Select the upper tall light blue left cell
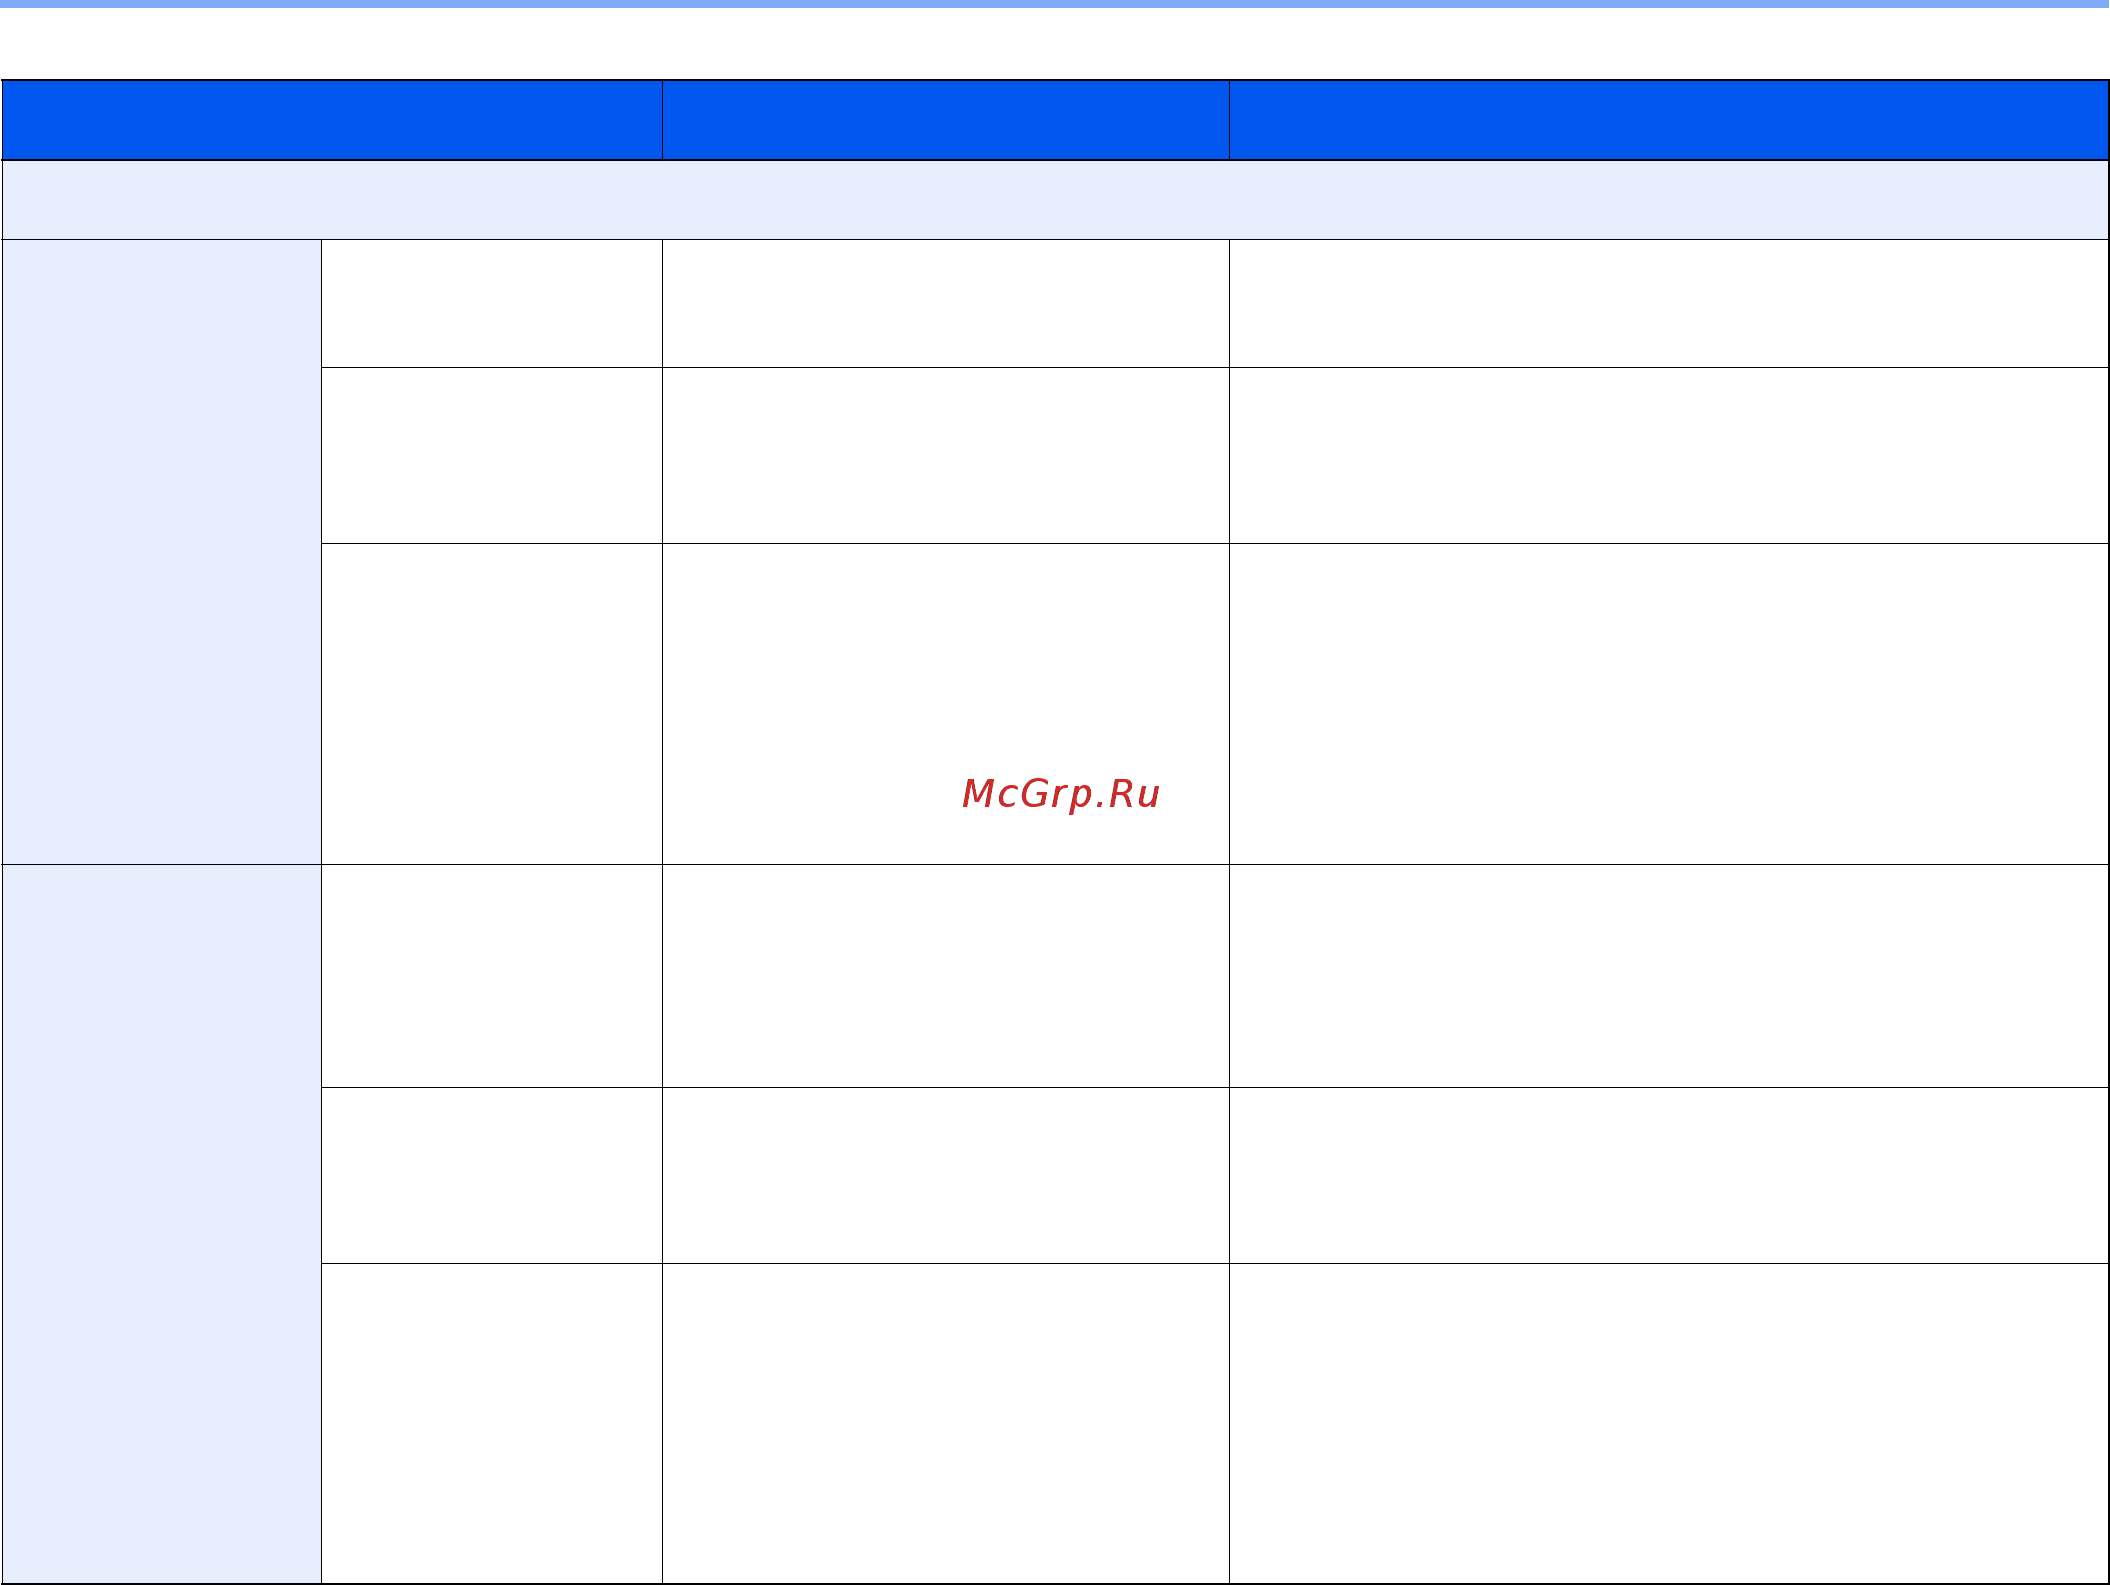The image size is (2110, 1585). click(161, 551)
